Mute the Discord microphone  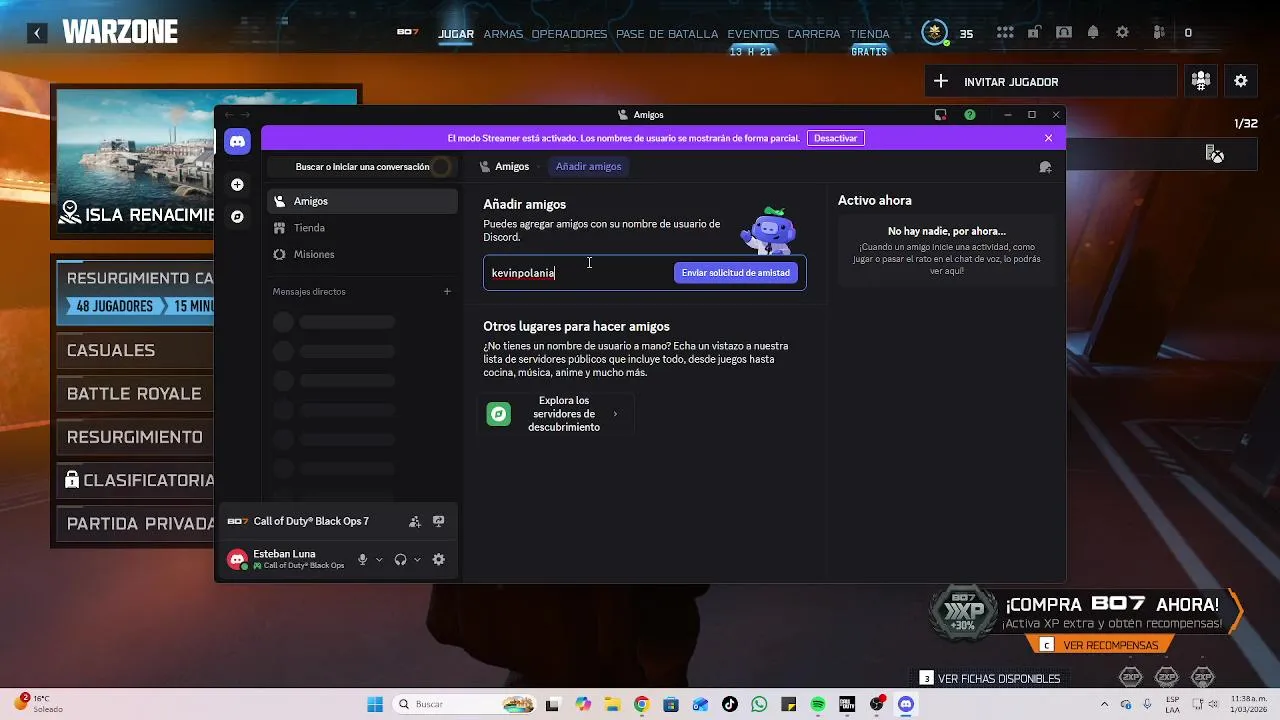coord(363,560)
